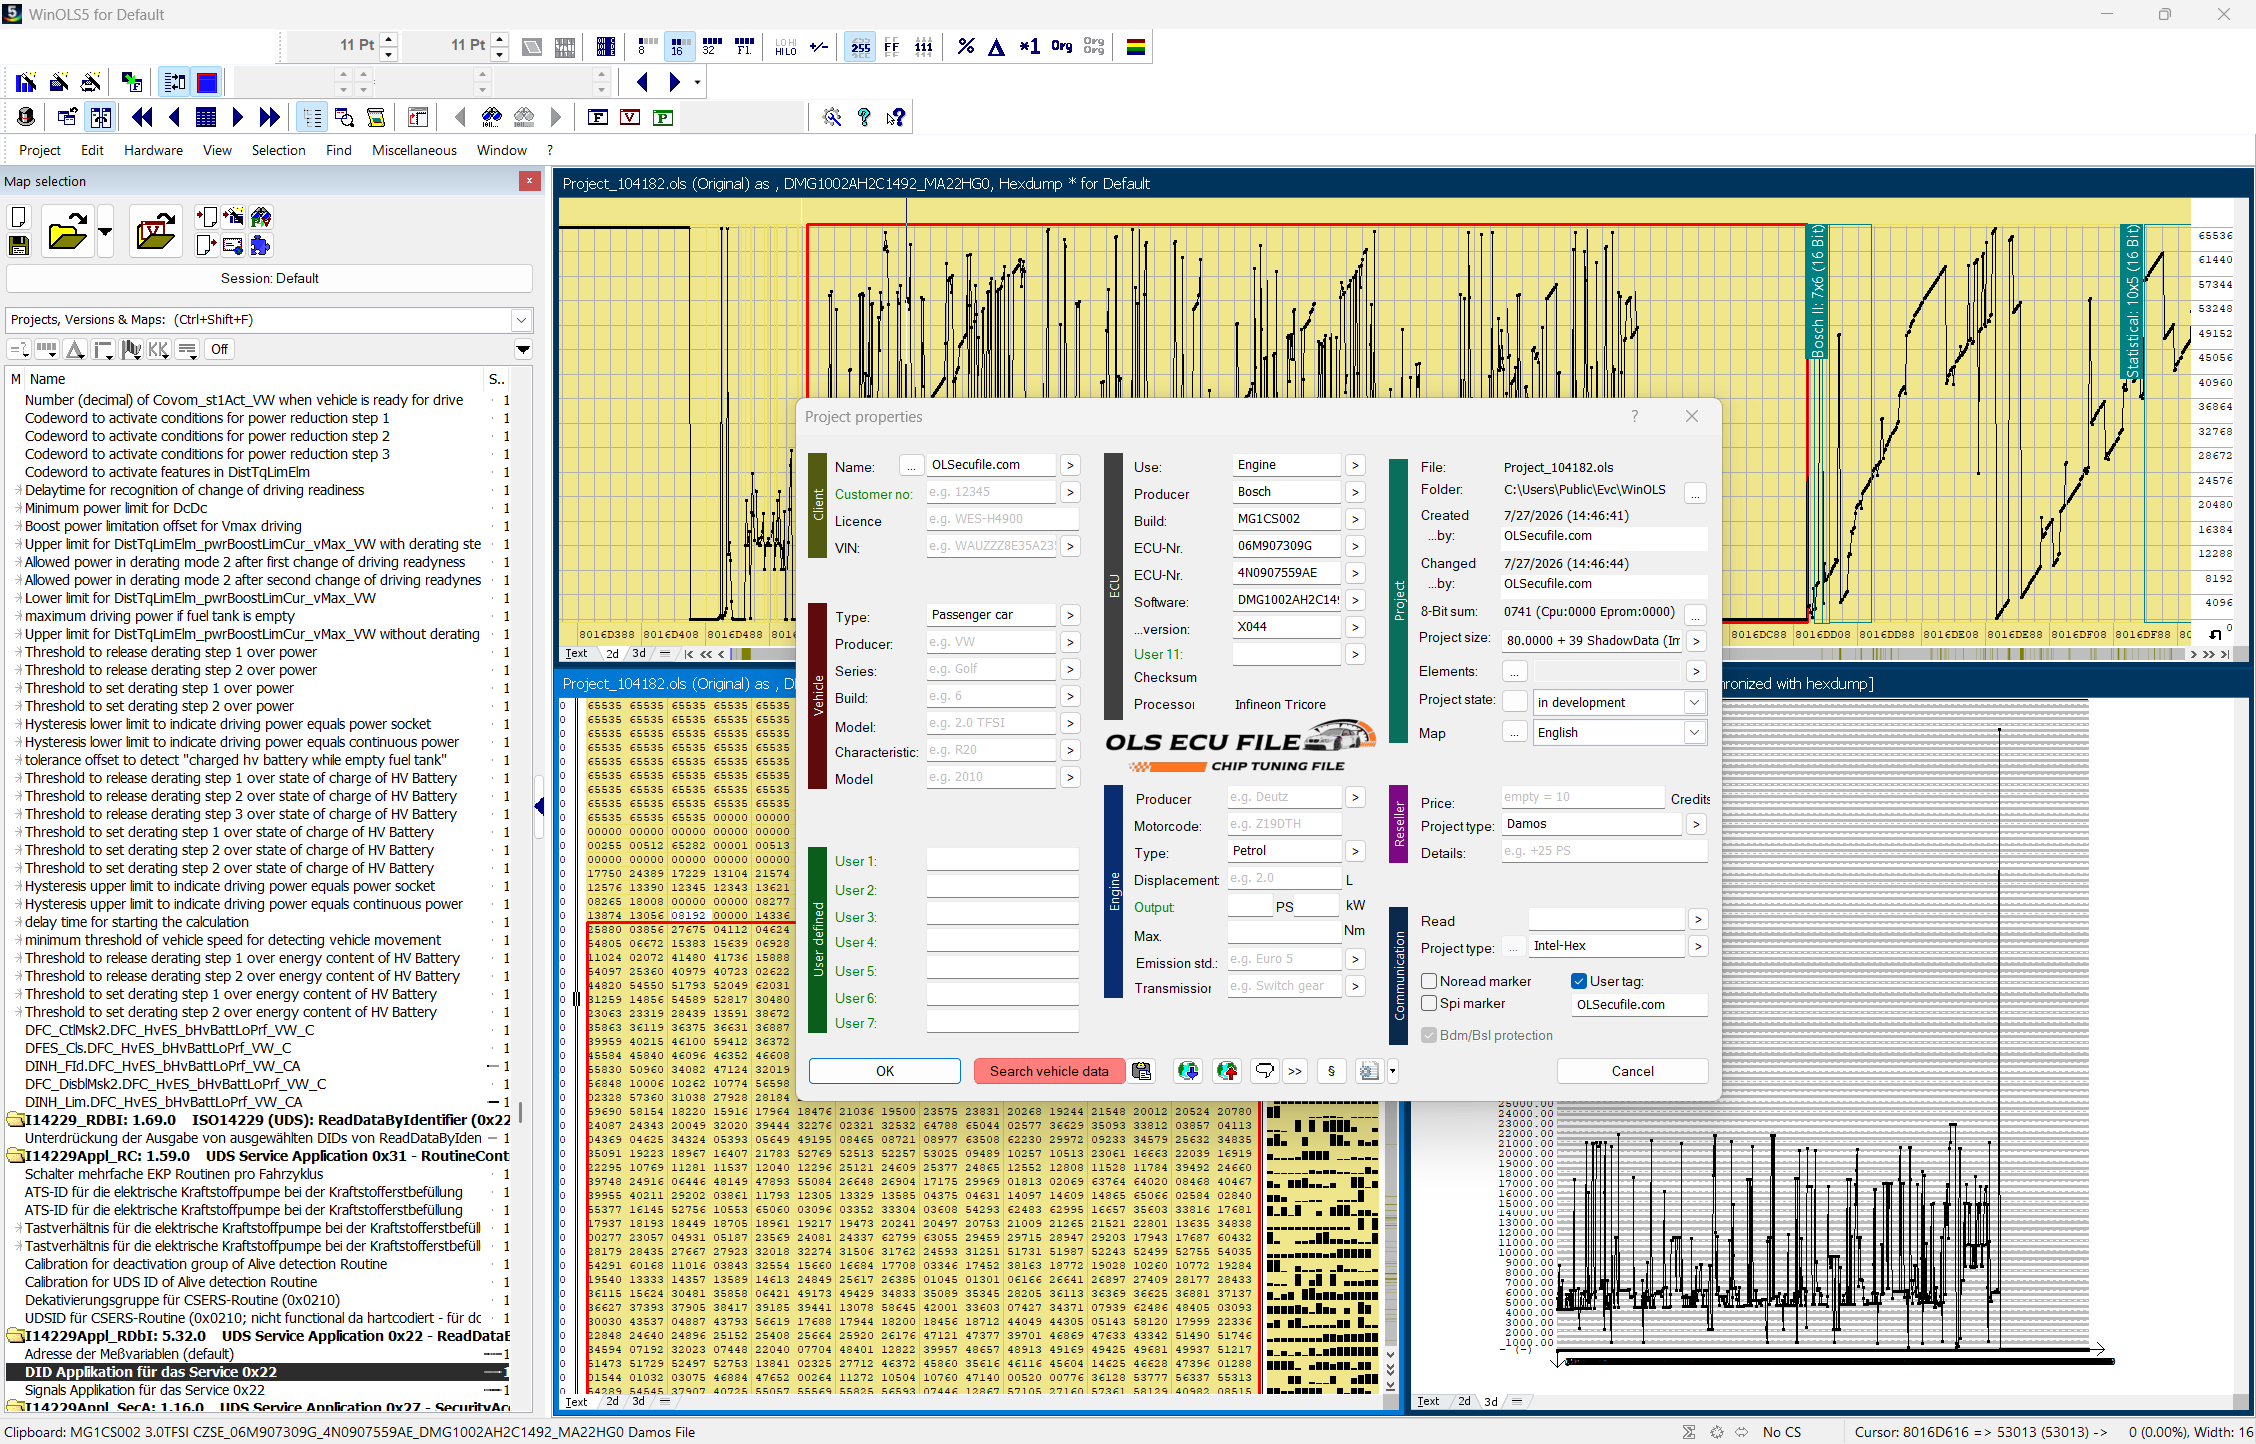The width and height of the screenshot is (2256, 1444).
Task: Click the Client Name input field
Action: point(991,465)
